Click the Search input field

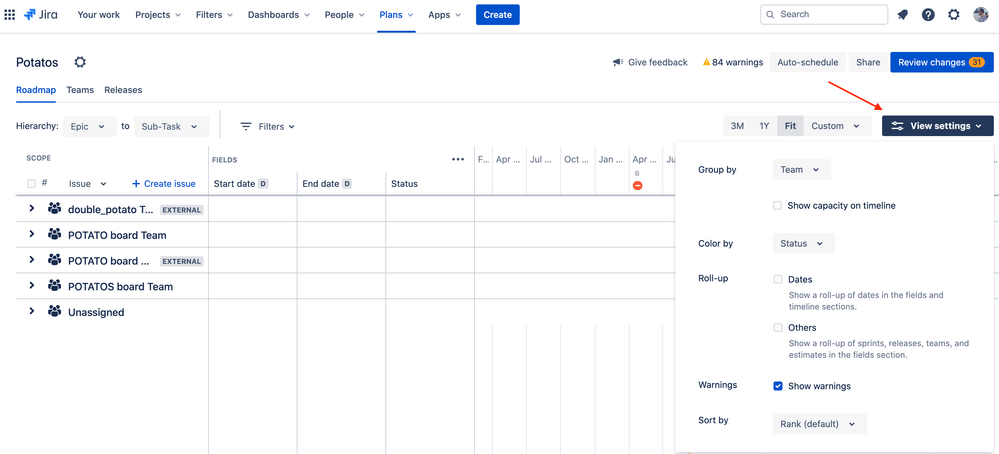coord(824,15)
